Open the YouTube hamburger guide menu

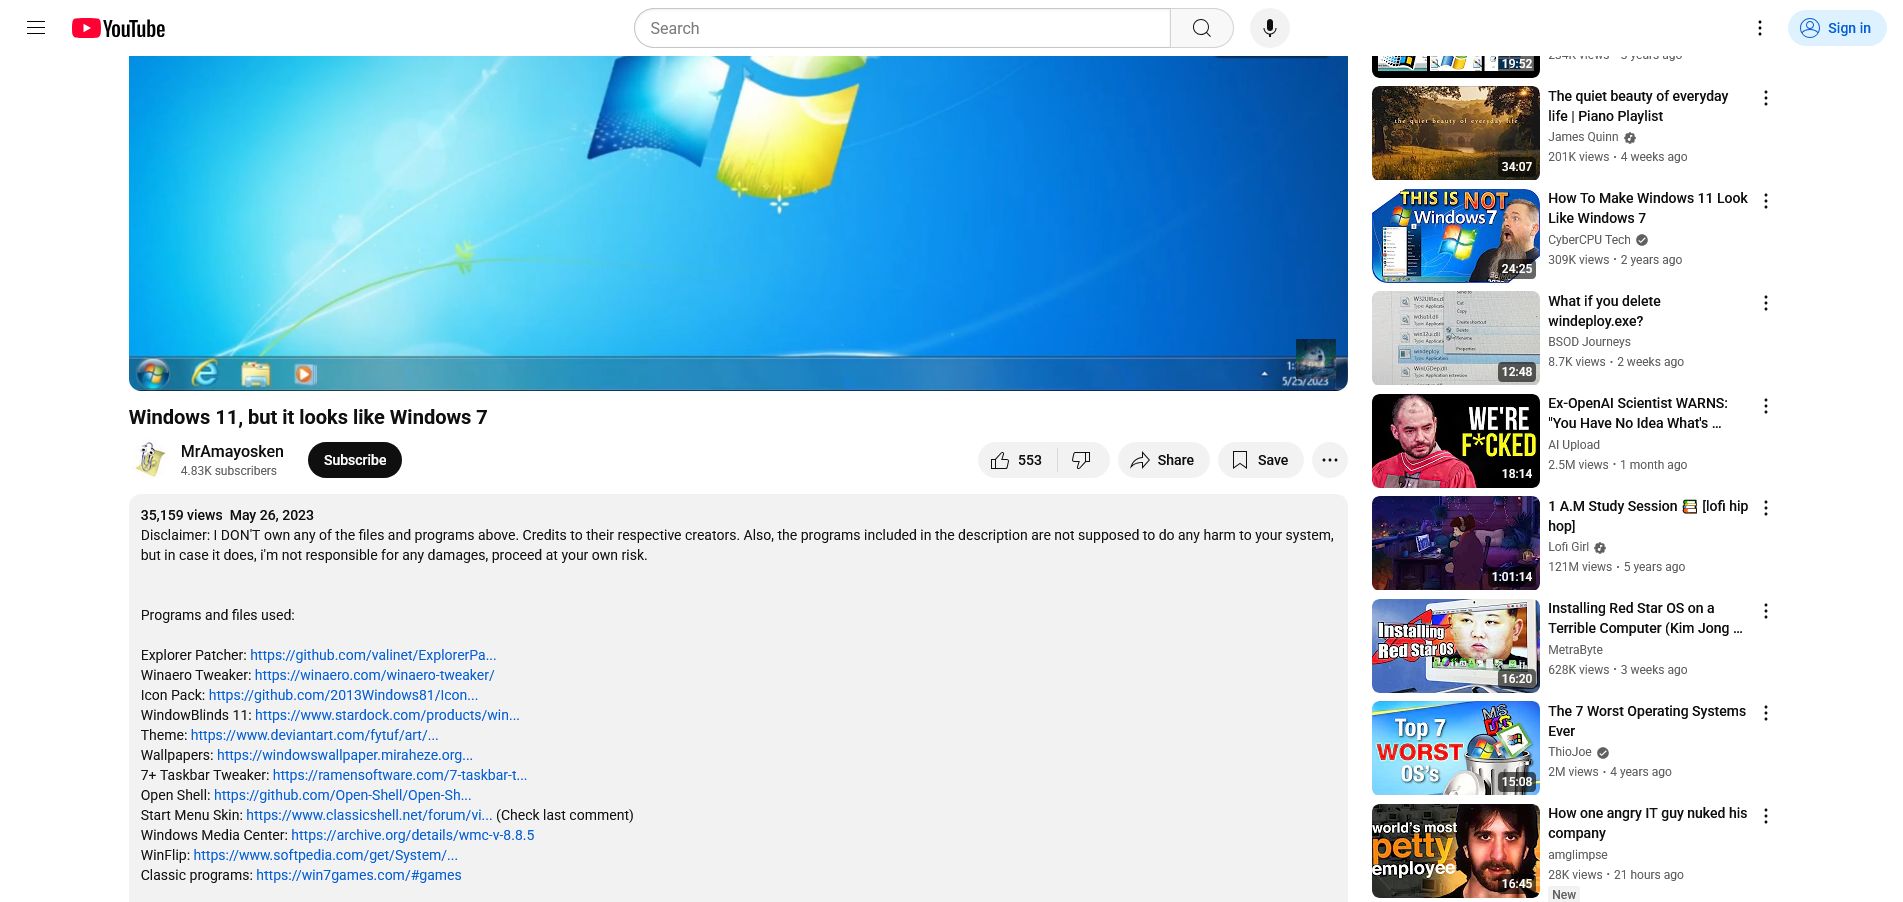click(x=36, y=28)
